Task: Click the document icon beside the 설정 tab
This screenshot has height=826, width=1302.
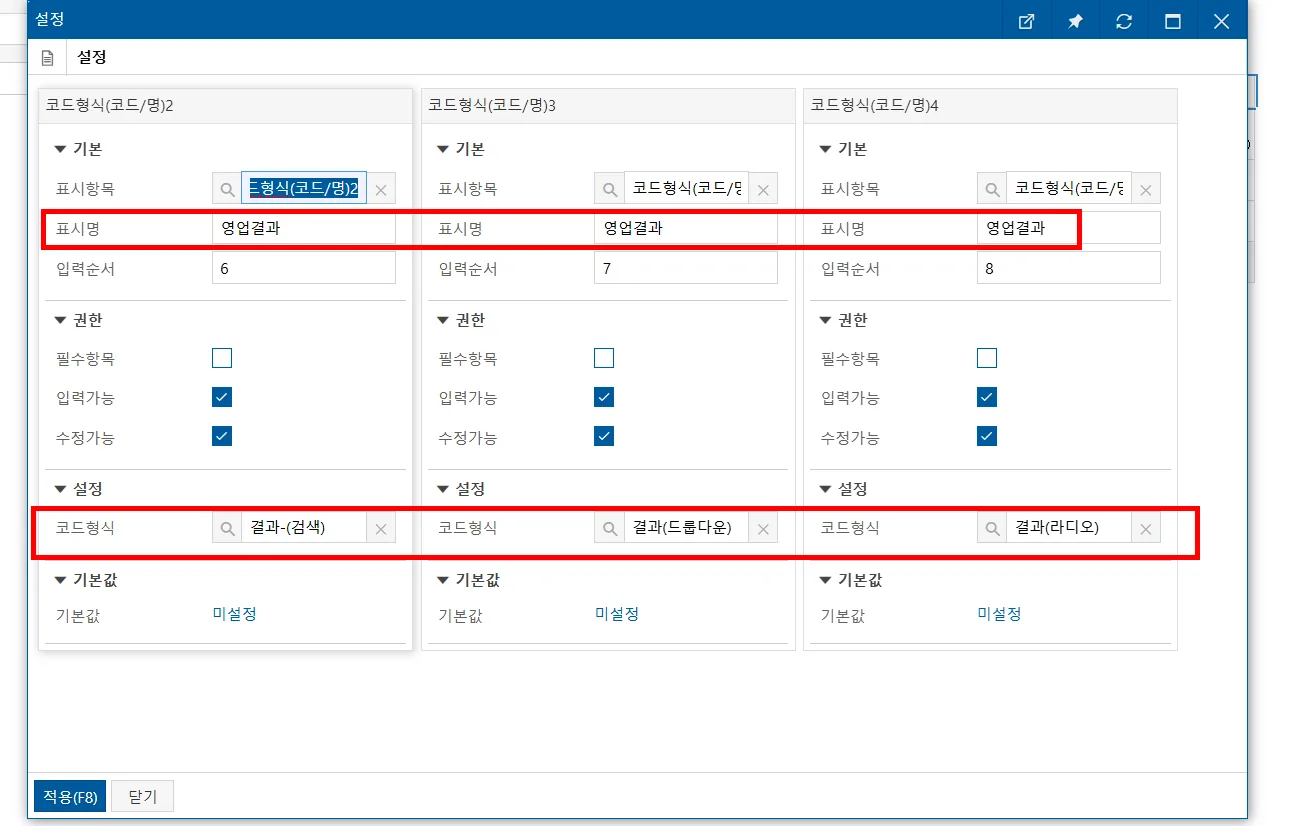Action: [47, 58]
